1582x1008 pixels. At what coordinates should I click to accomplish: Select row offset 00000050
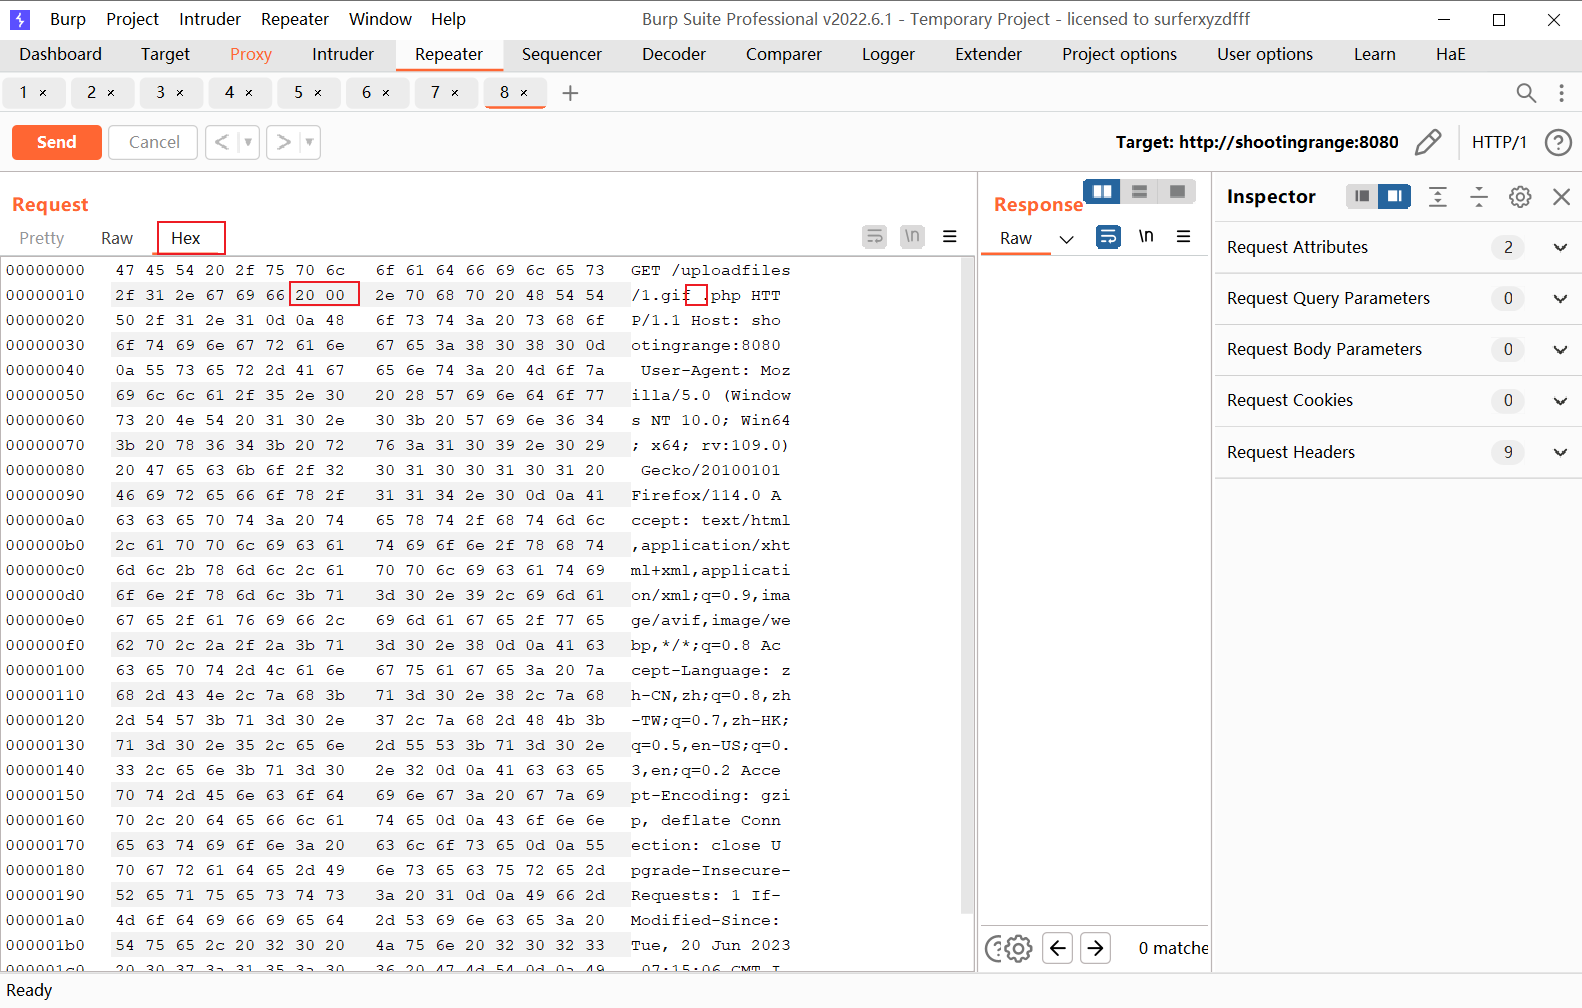coord(45,395)
